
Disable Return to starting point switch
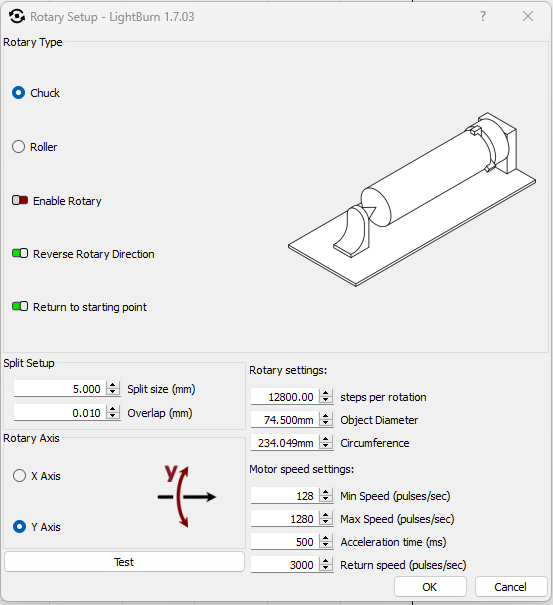[x=20, y=306]
